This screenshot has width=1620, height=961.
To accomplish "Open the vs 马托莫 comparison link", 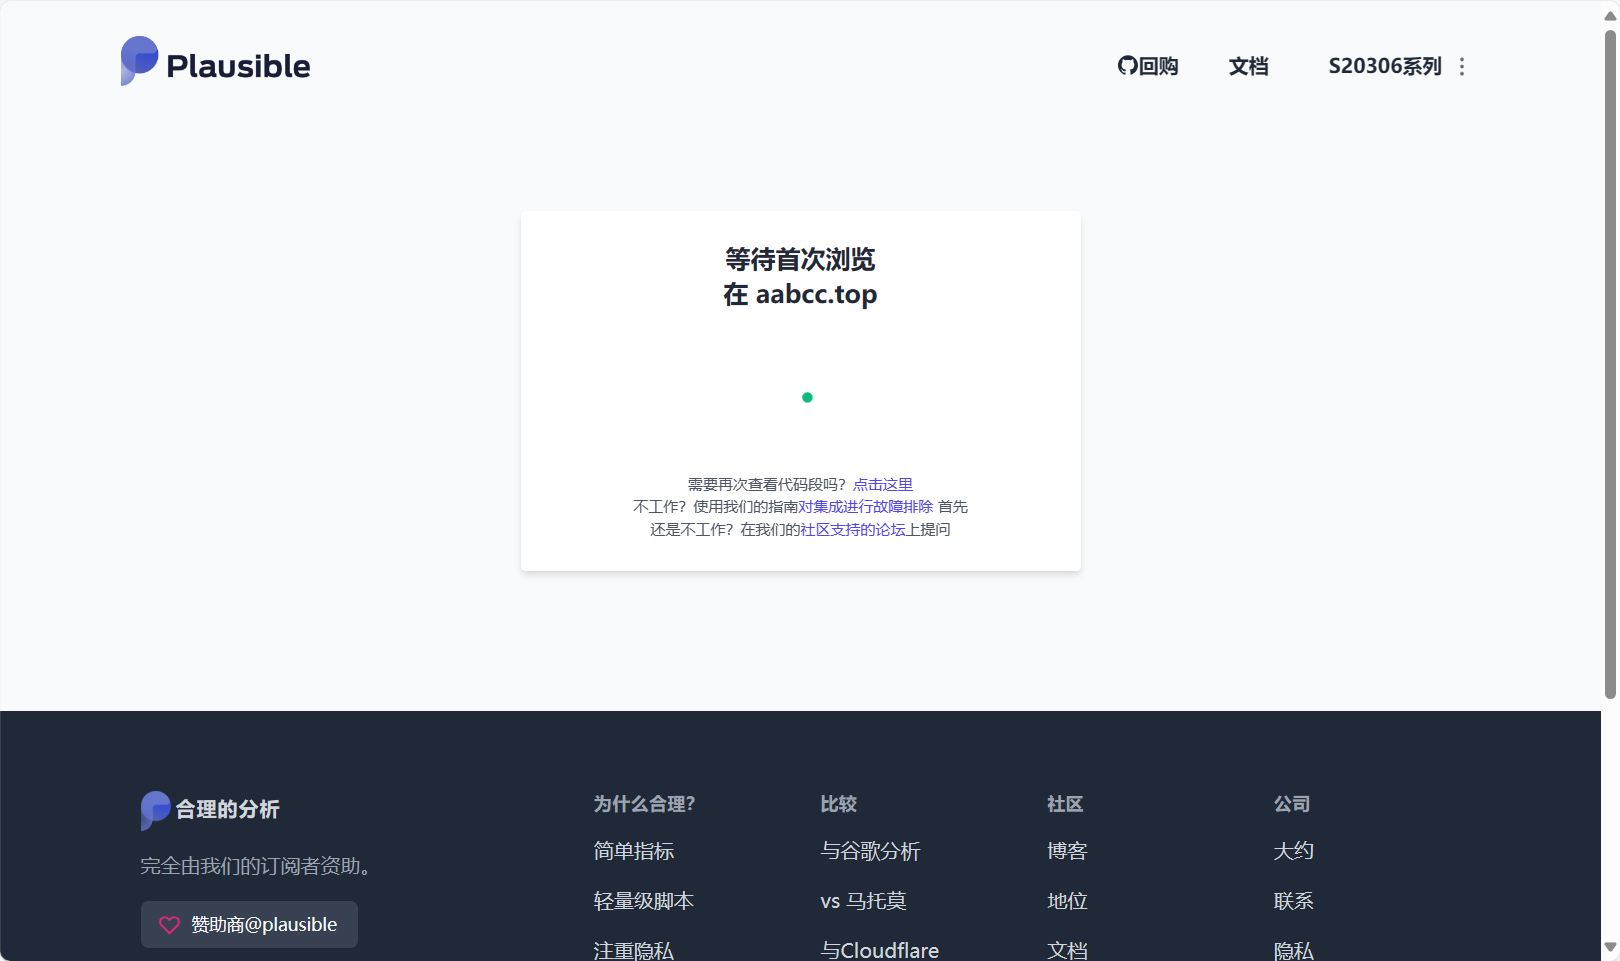I will coord(863,901).
